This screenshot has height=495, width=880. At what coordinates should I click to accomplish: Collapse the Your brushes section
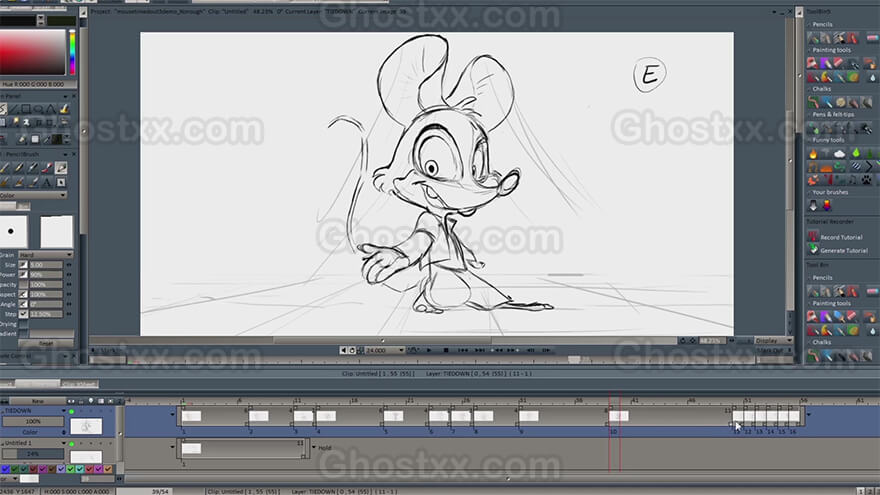click(x=810, y=192)
